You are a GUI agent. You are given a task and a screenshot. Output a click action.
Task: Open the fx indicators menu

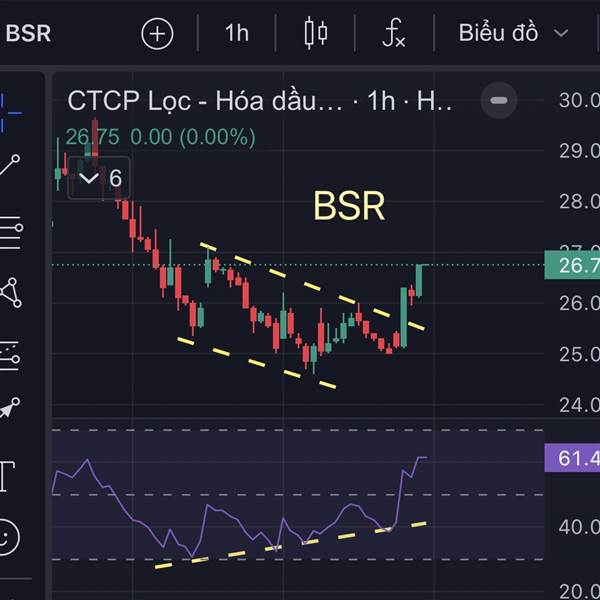394,33
